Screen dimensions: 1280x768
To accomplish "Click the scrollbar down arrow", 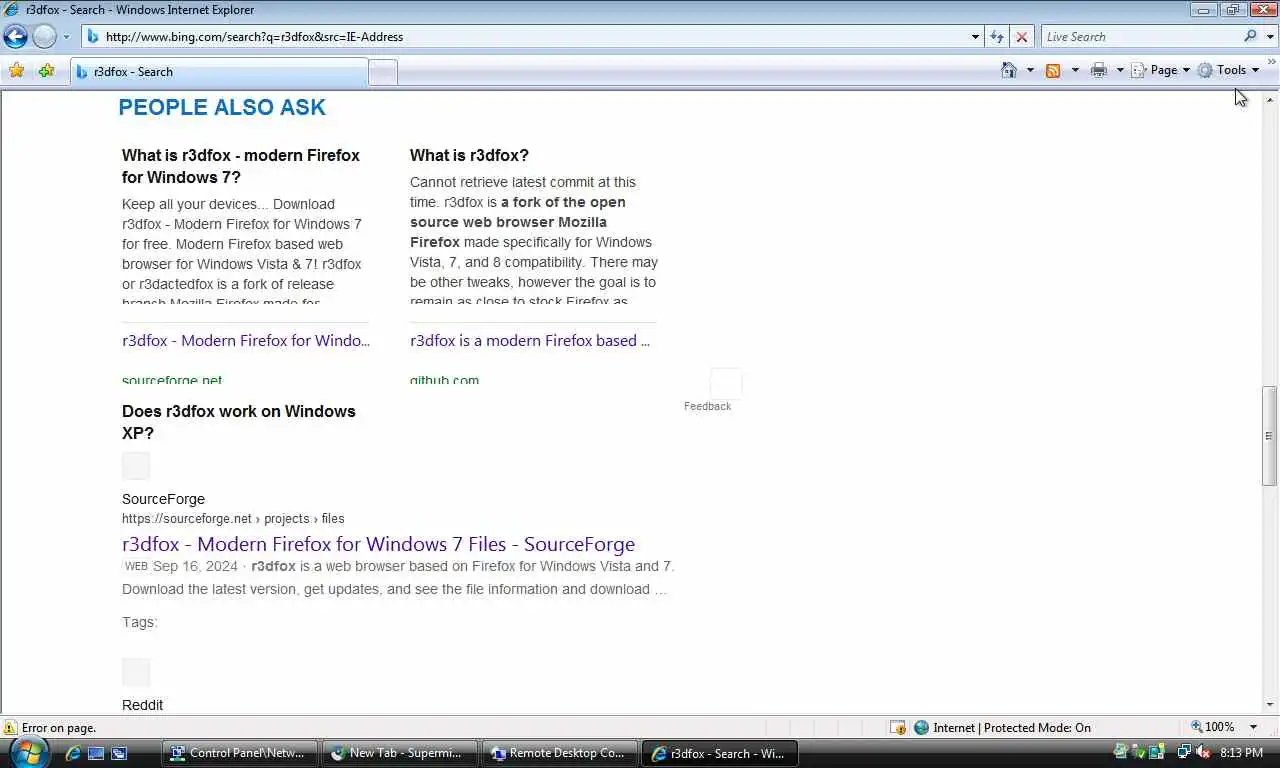I will tap(1270, 704).
